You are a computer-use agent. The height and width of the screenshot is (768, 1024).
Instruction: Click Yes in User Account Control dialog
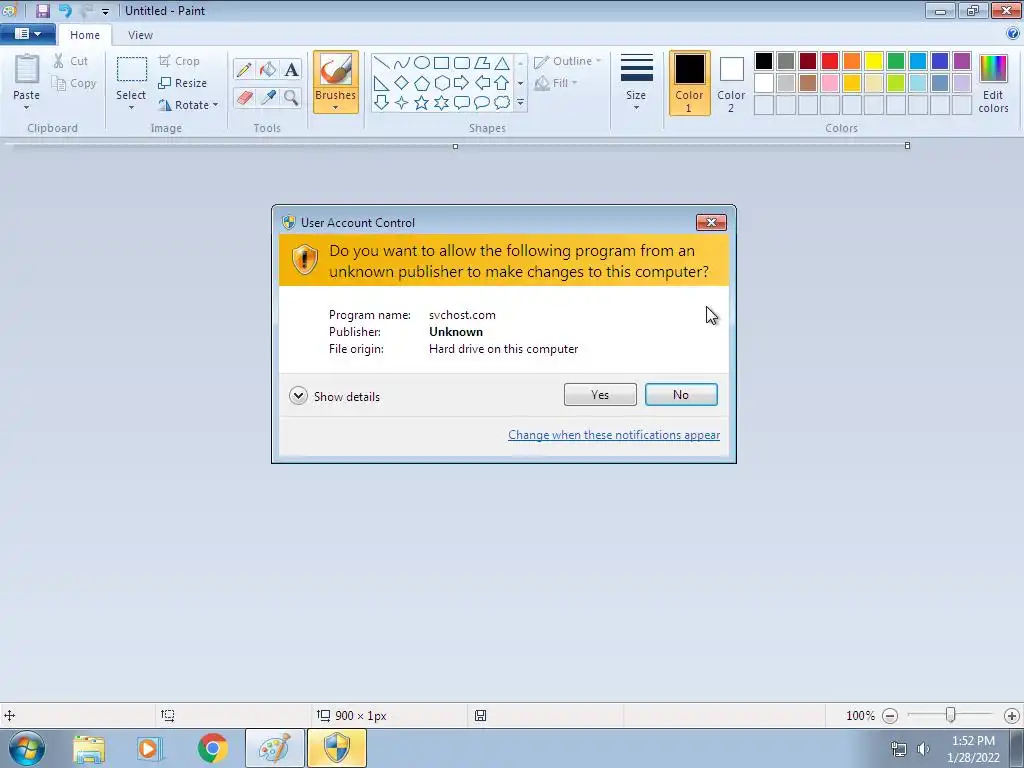[600, 394]
